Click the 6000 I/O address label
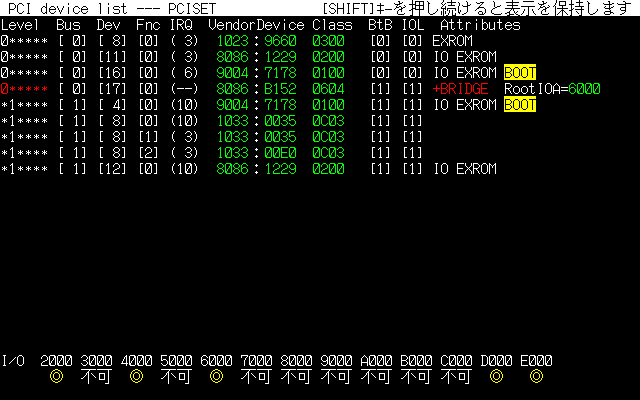This screenshot has width=640, height=400. pyautogui.click(x=216, y=361)
